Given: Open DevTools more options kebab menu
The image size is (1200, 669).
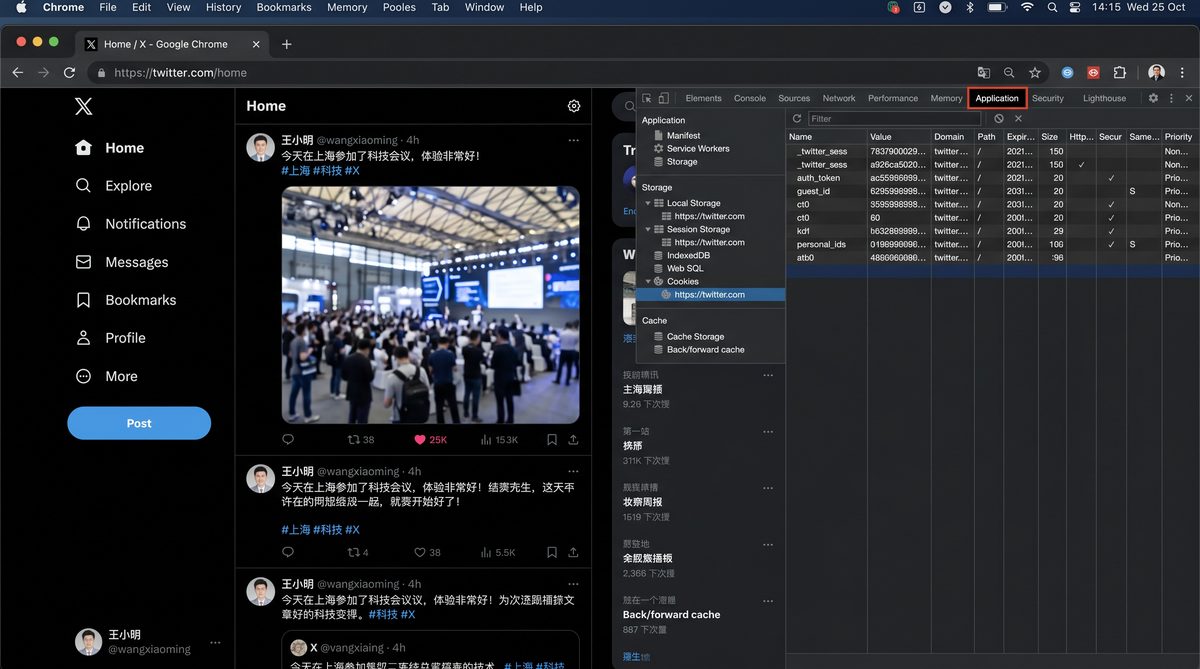Looking at the screenshot, I should pyautogui.click(x=1171, y=98).
